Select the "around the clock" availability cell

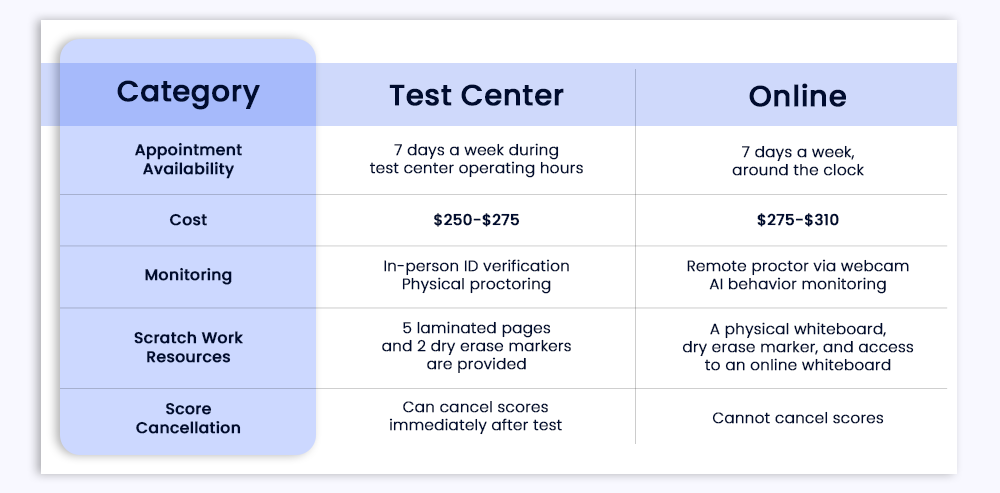(797, 160)
